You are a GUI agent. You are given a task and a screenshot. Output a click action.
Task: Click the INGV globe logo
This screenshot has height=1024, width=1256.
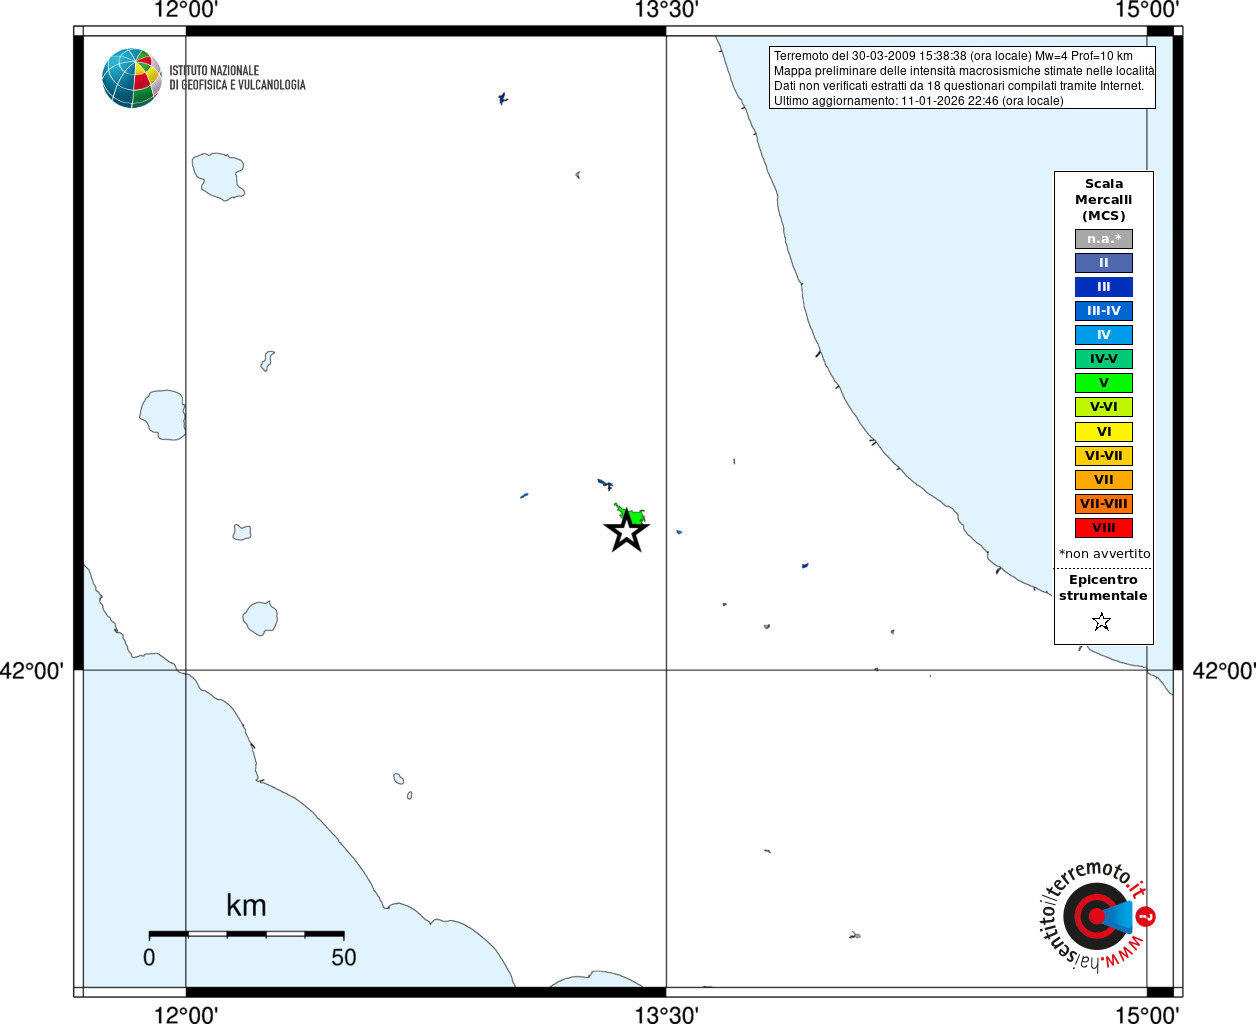point(132,78)
